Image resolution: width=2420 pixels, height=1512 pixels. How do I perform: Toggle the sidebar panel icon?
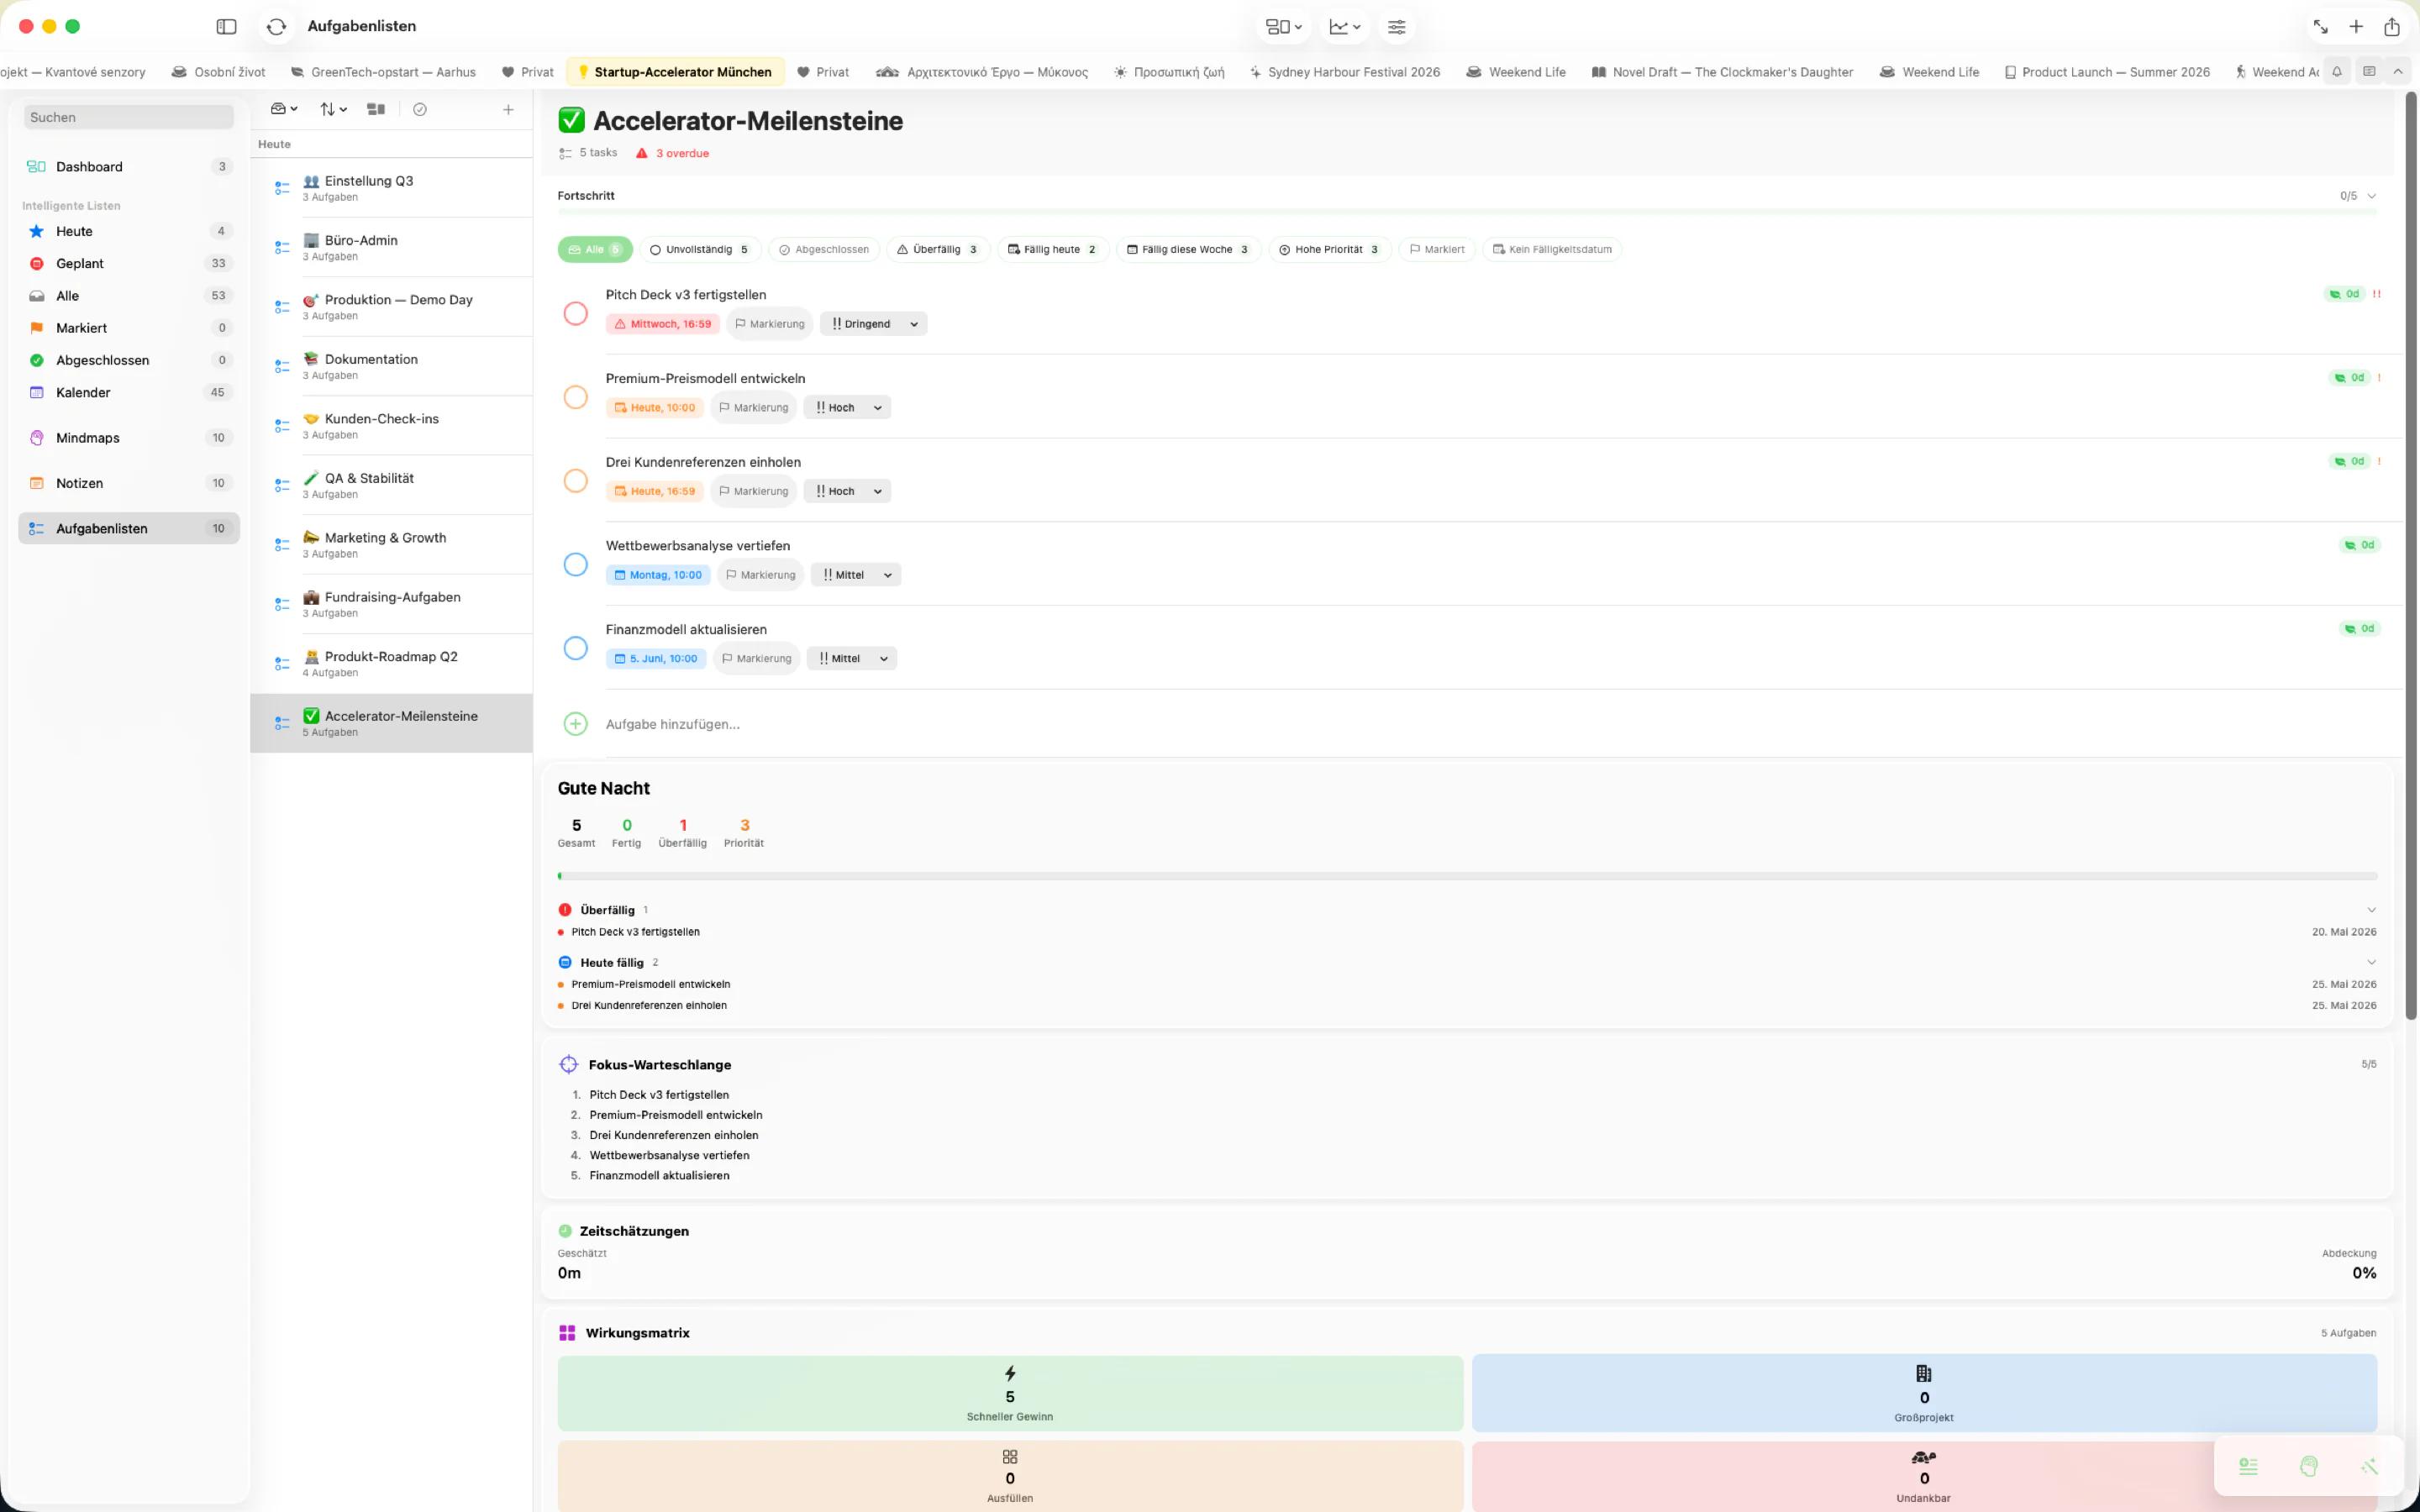point(226,27)
